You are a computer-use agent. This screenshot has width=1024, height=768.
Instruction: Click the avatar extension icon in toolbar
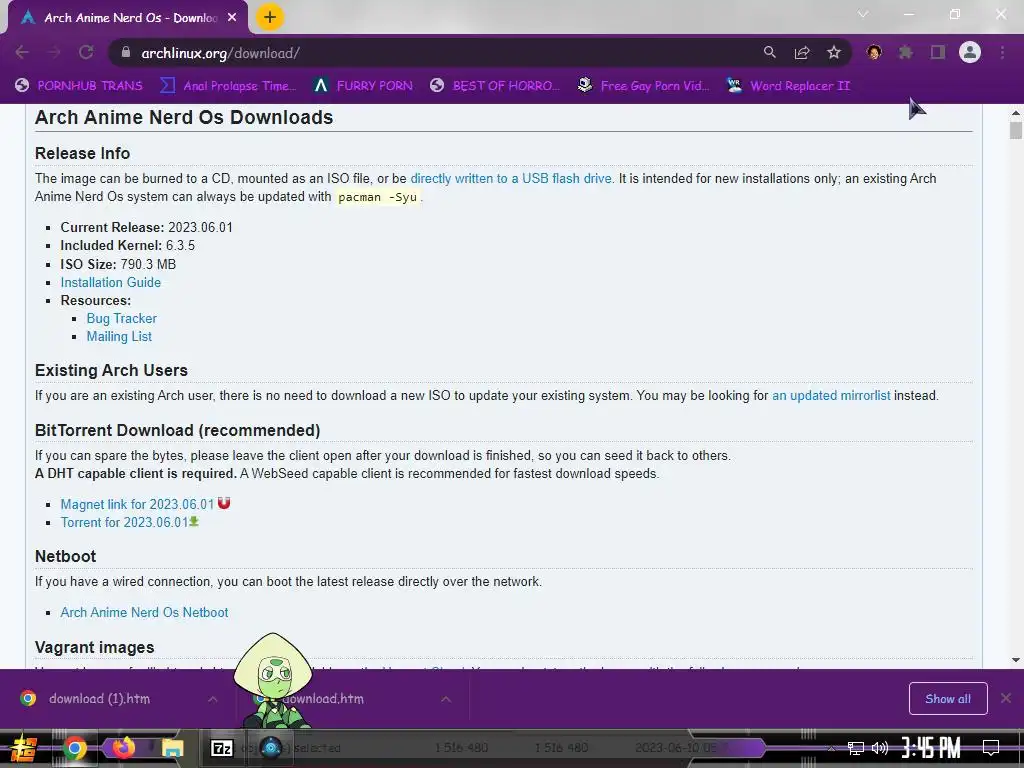[874, 52]
